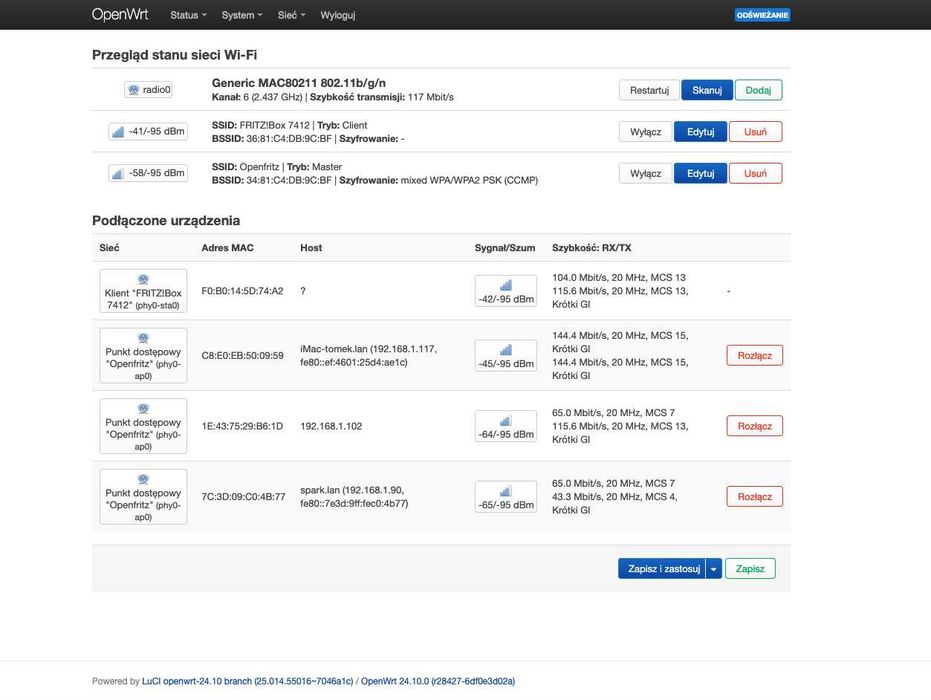Click MAC address 7C:3D:09:C0:4B:77
The image size is (931, 700).
tap(243, 497)
